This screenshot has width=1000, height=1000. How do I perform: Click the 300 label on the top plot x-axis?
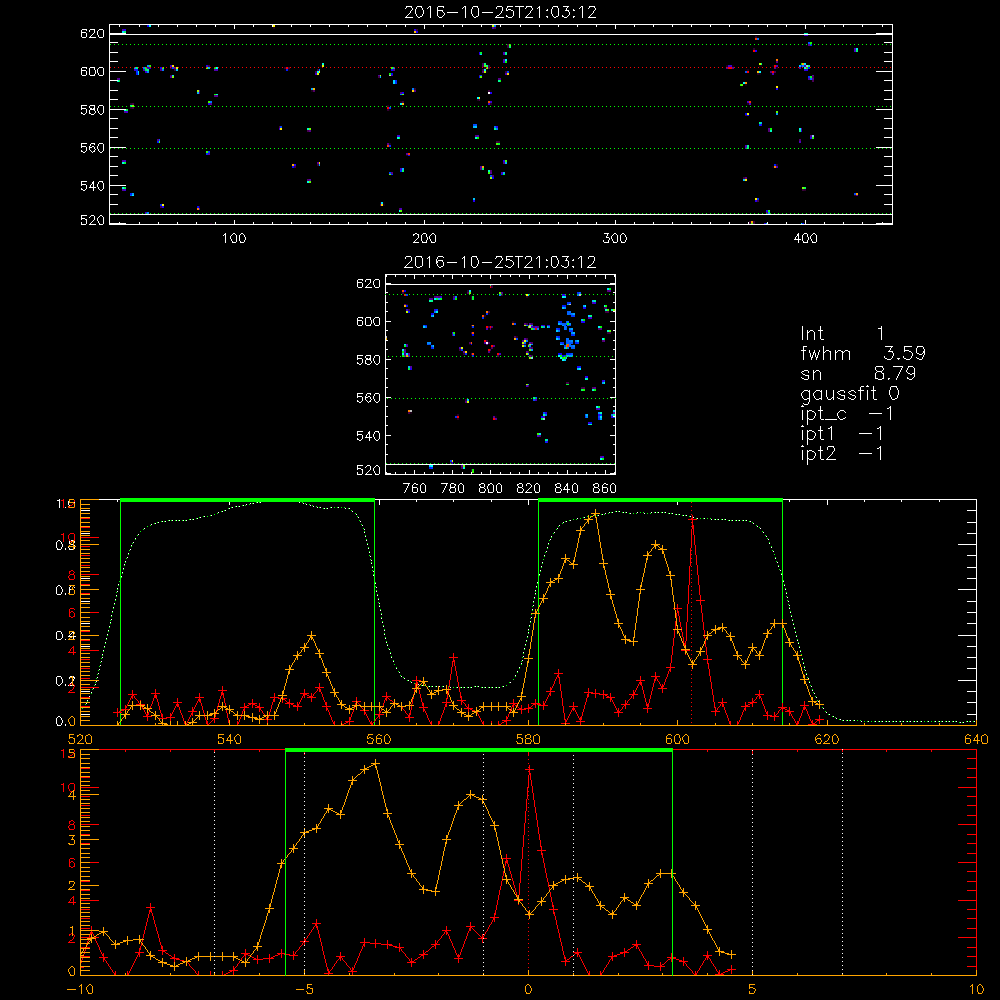(615, 239)
